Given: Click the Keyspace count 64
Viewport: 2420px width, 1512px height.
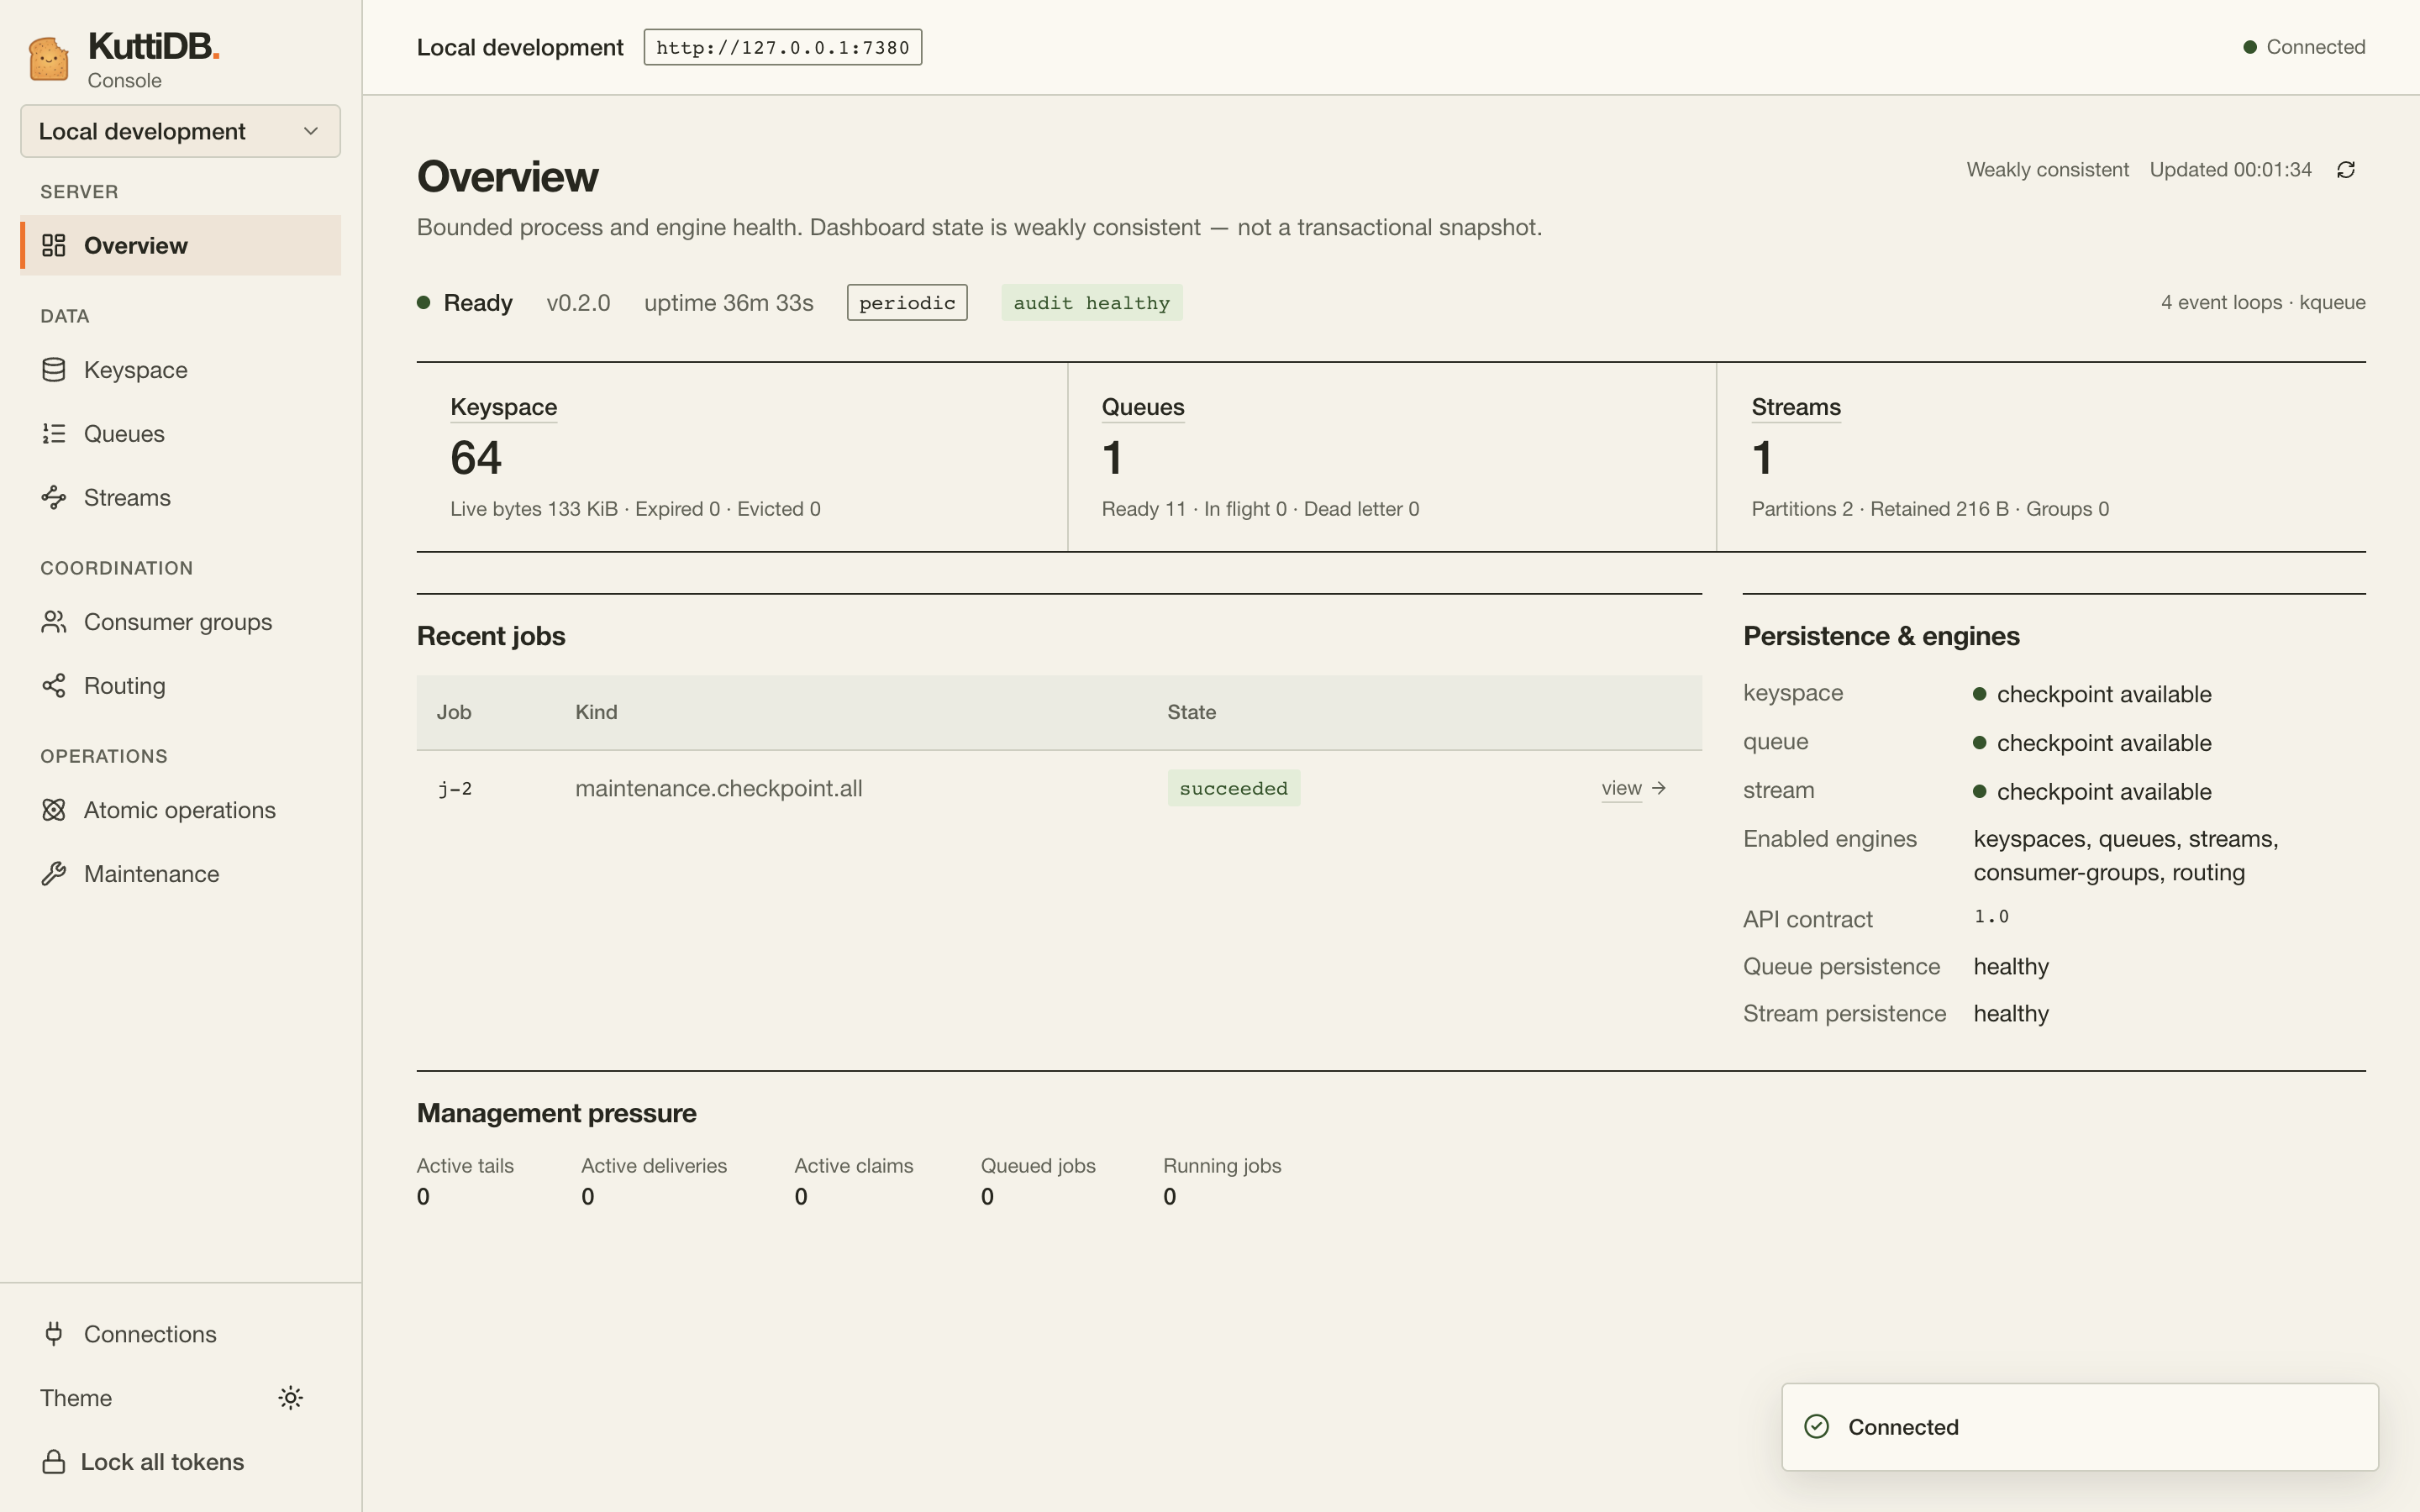Looking at the screenshot, I should 476,458.
